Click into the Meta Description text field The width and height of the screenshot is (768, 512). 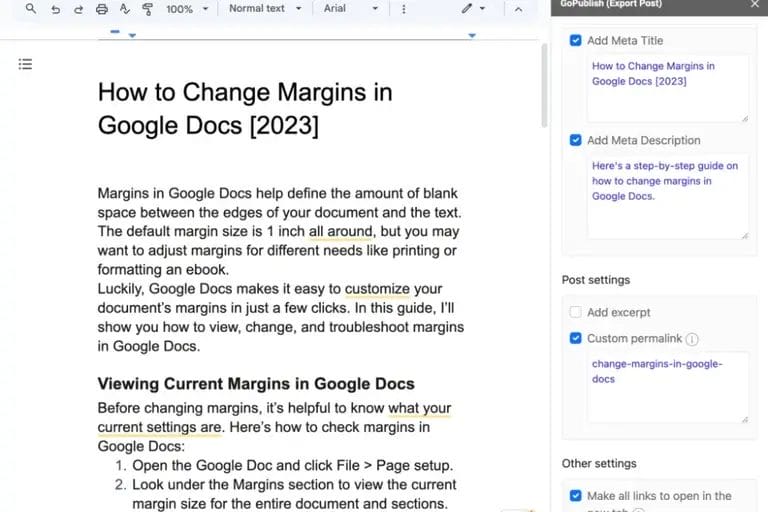click(x=668, y=196)
